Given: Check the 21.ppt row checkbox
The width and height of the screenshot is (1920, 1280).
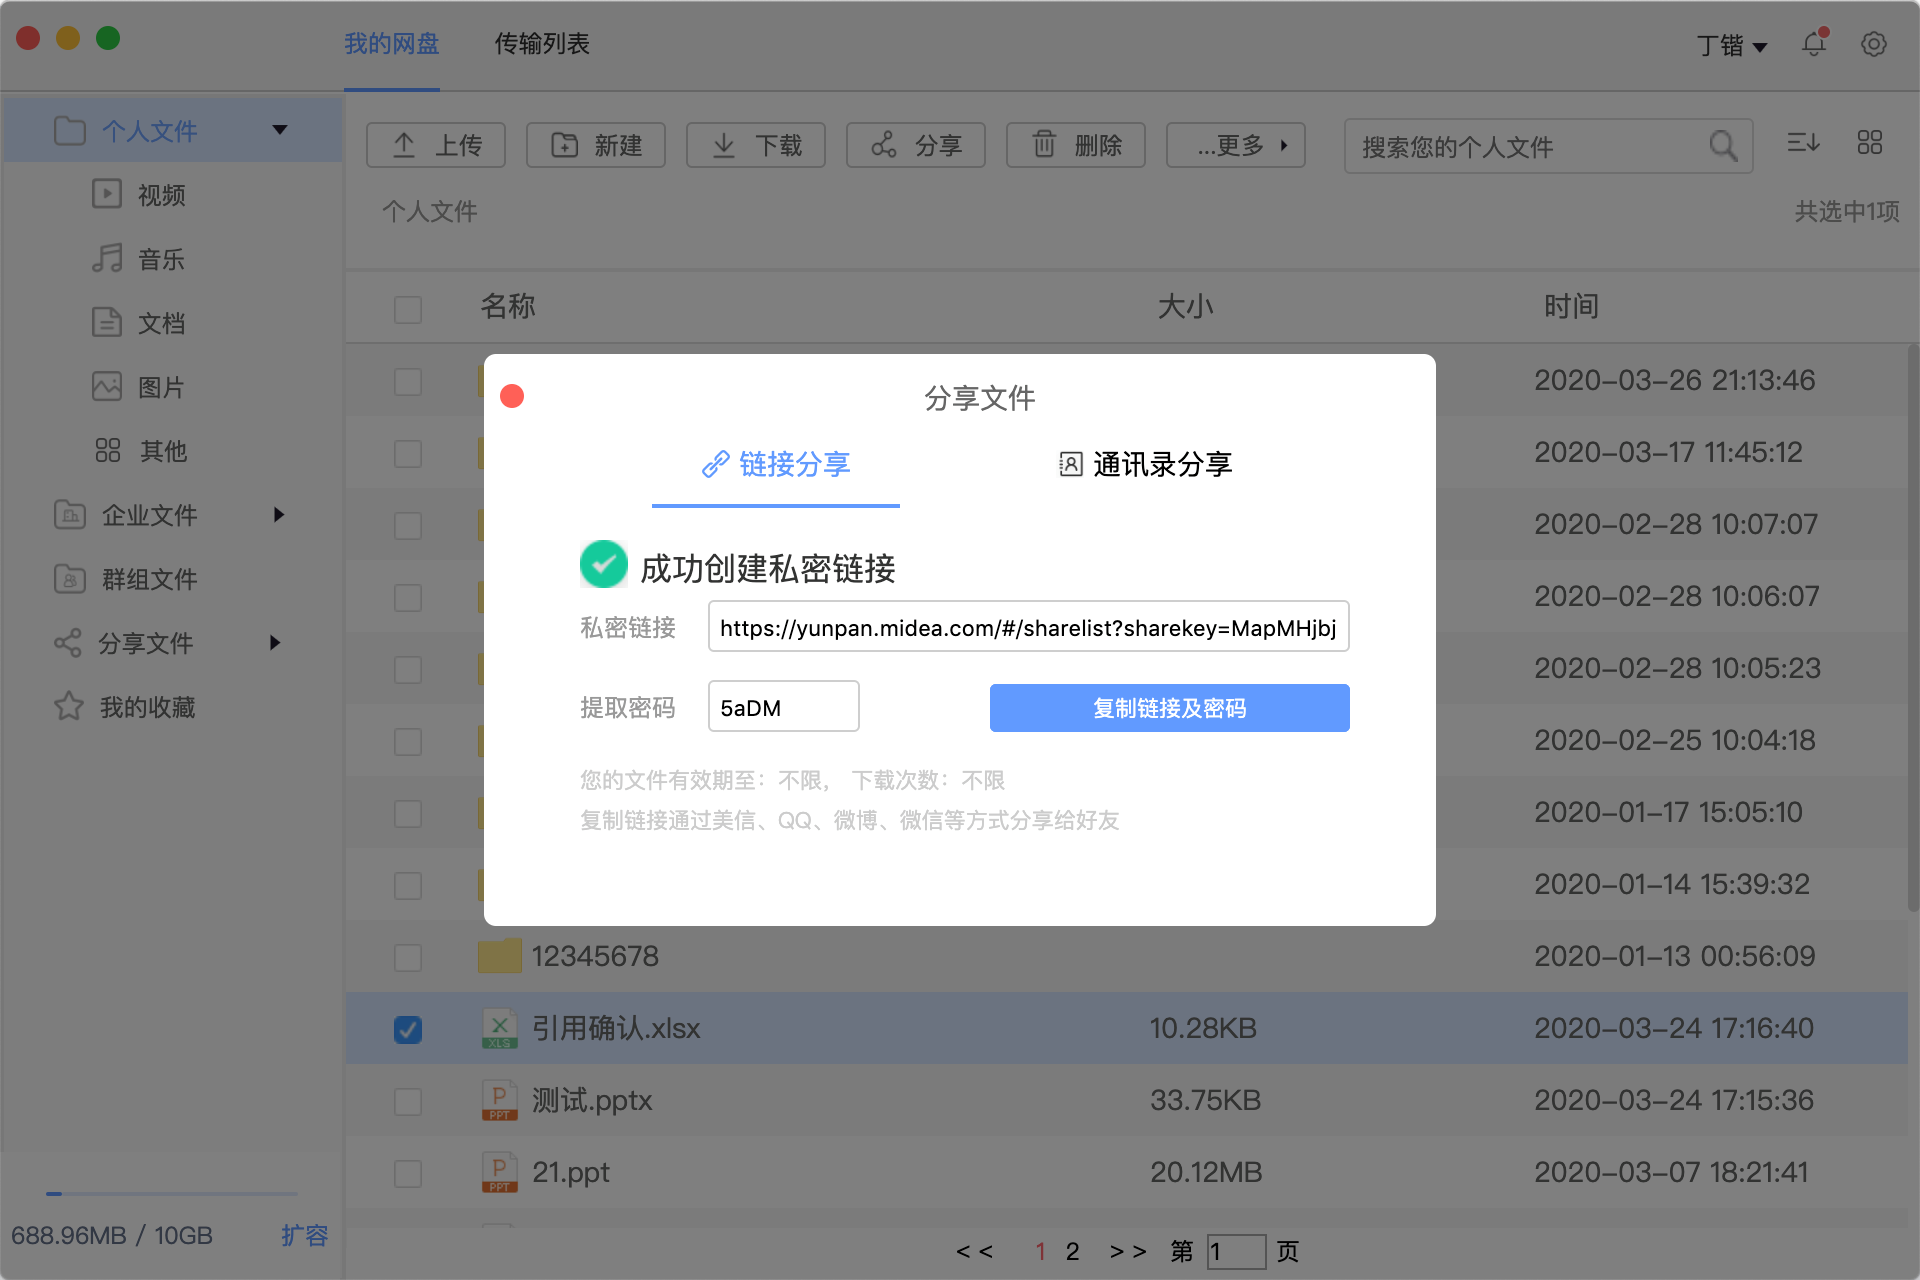Looking at the screenshot, I should [408, 1173].
